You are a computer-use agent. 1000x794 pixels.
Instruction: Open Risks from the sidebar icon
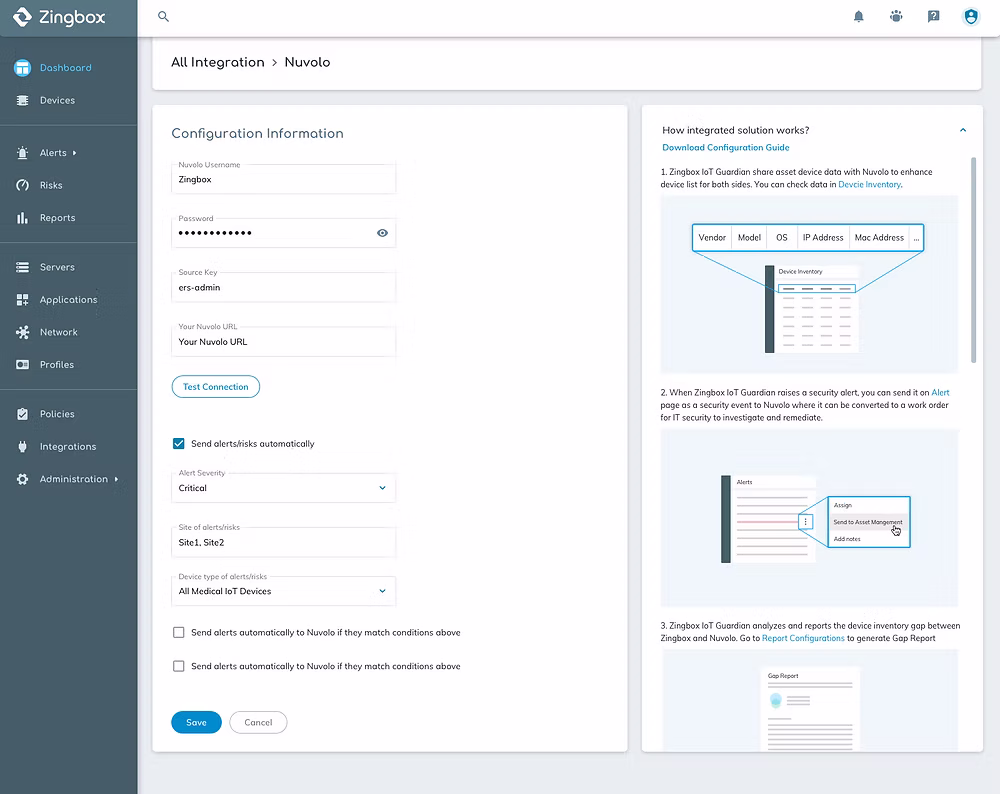tap(22, 185)
